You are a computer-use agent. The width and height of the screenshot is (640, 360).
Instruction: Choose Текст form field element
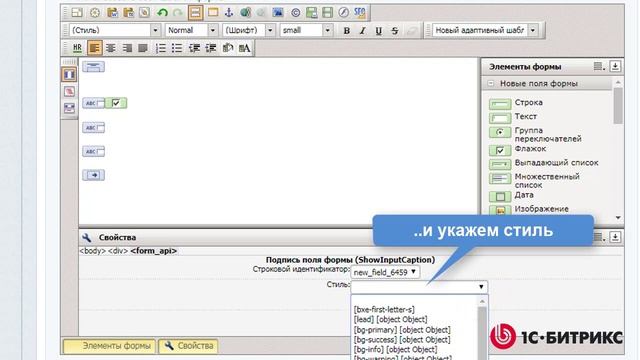tap(513, 117)
